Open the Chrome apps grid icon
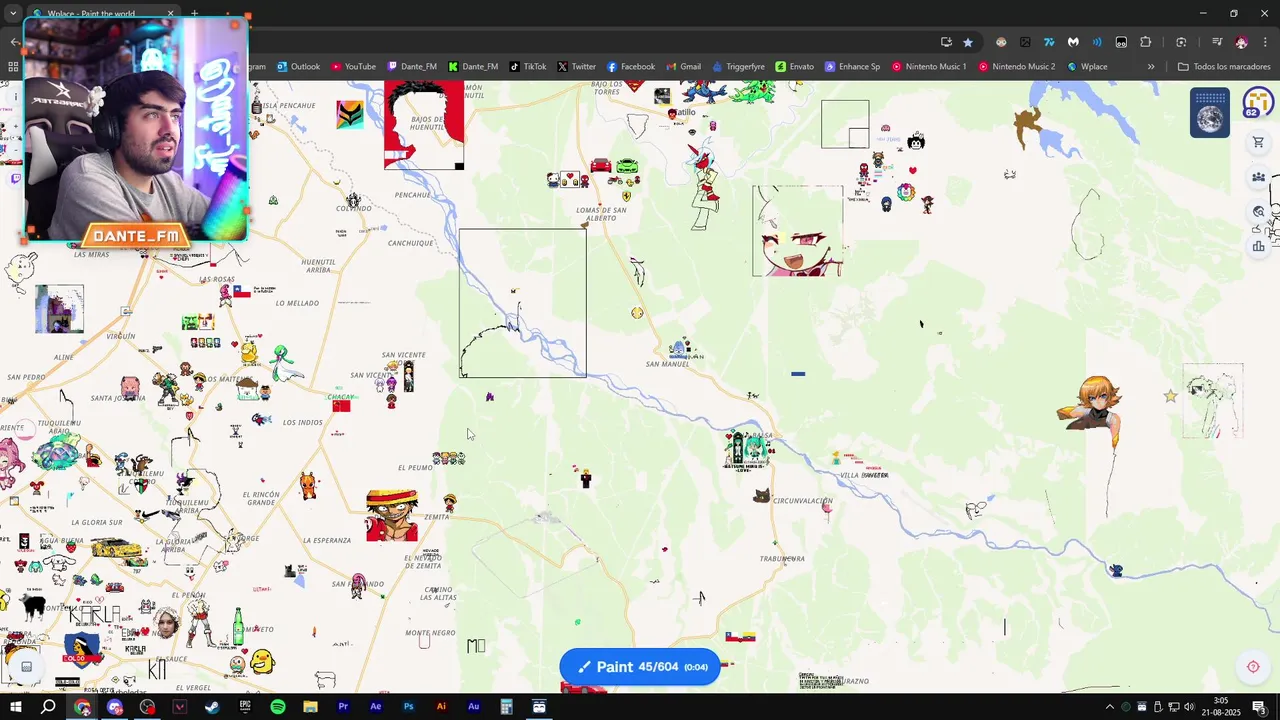This screenshot has width=1280, height=720. click(x=13, y=67)
